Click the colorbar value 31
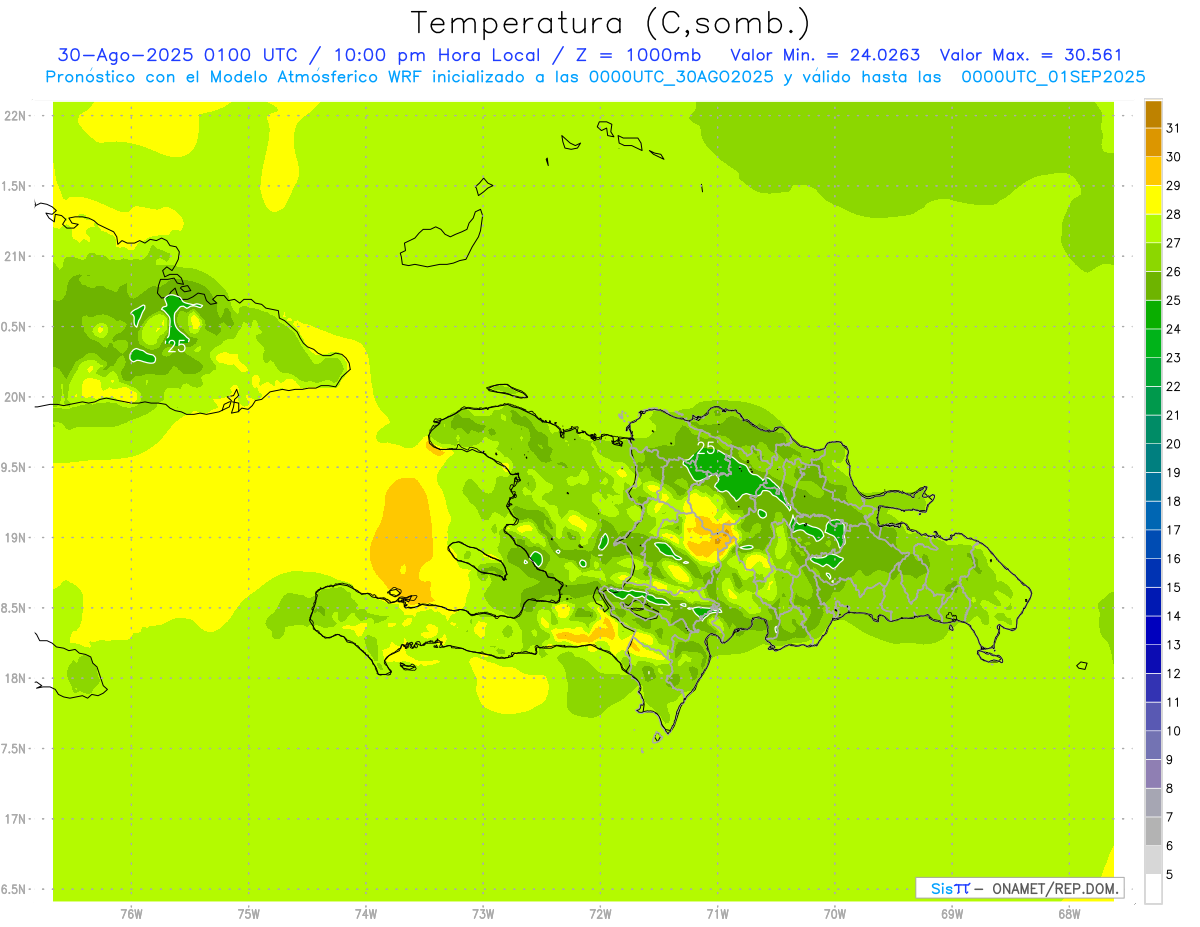Image resolution: width=1200 pixels, height=927 pixels. click(x=1174, y=128)
